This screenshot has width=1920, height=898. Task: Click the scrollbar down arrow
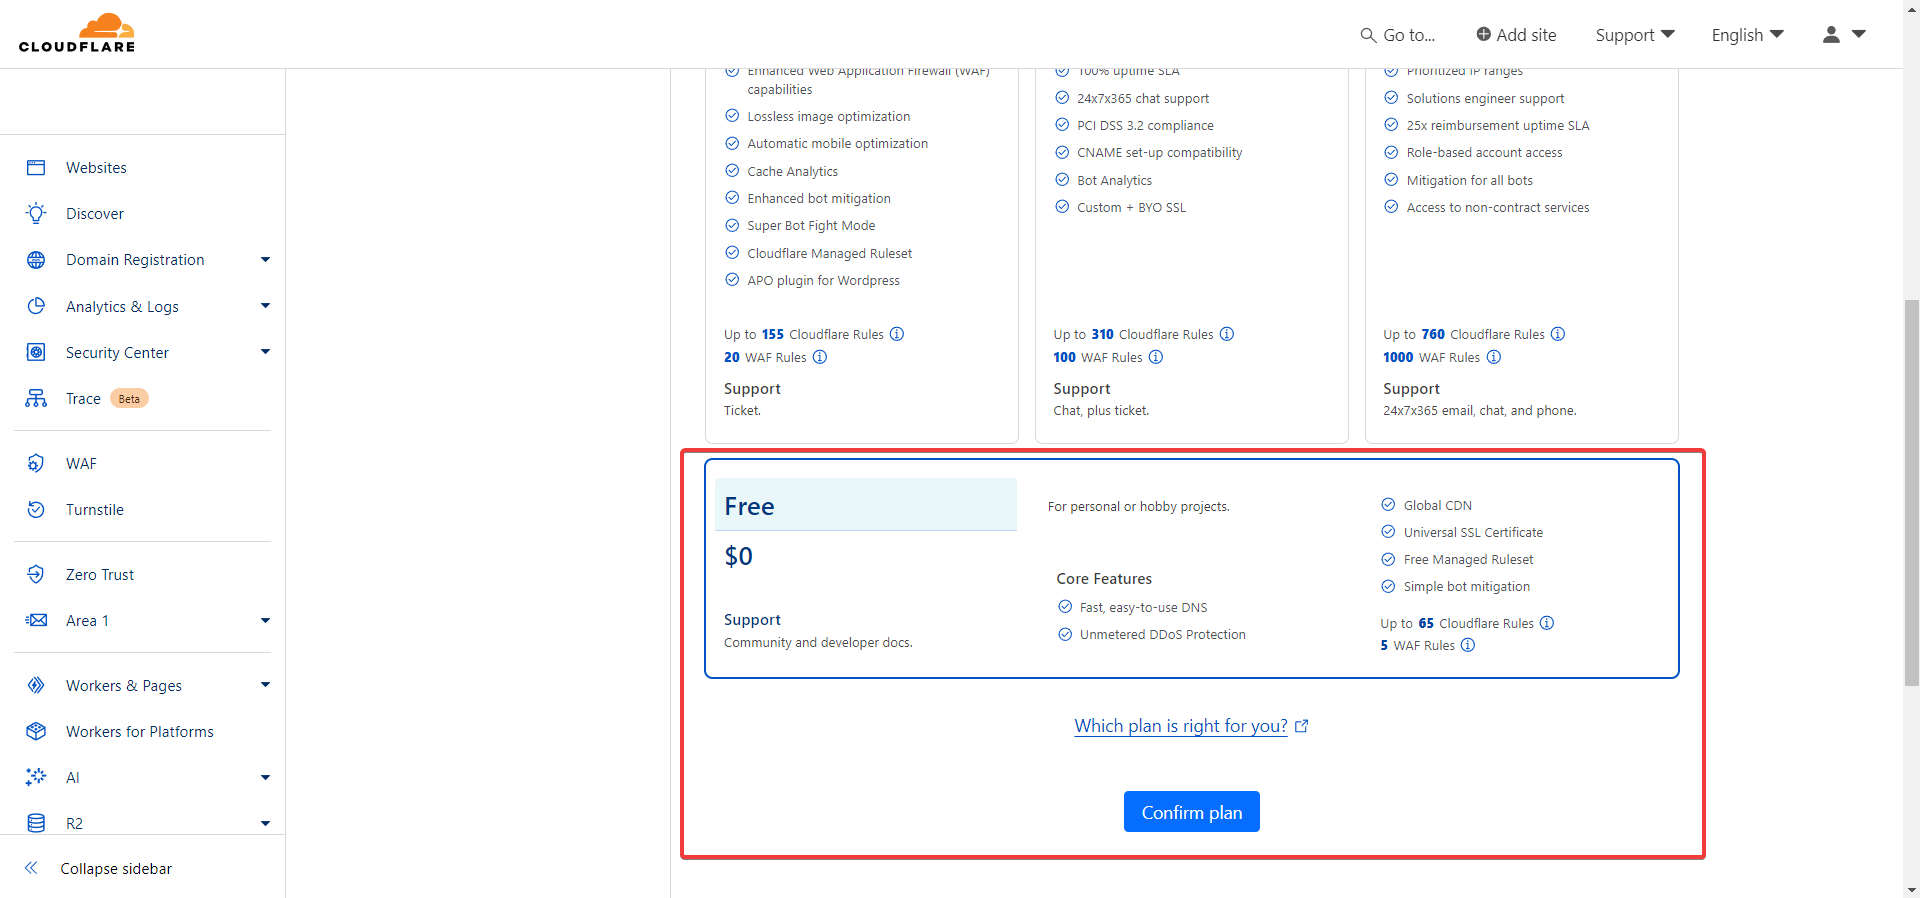click(x=1911, y=889)
